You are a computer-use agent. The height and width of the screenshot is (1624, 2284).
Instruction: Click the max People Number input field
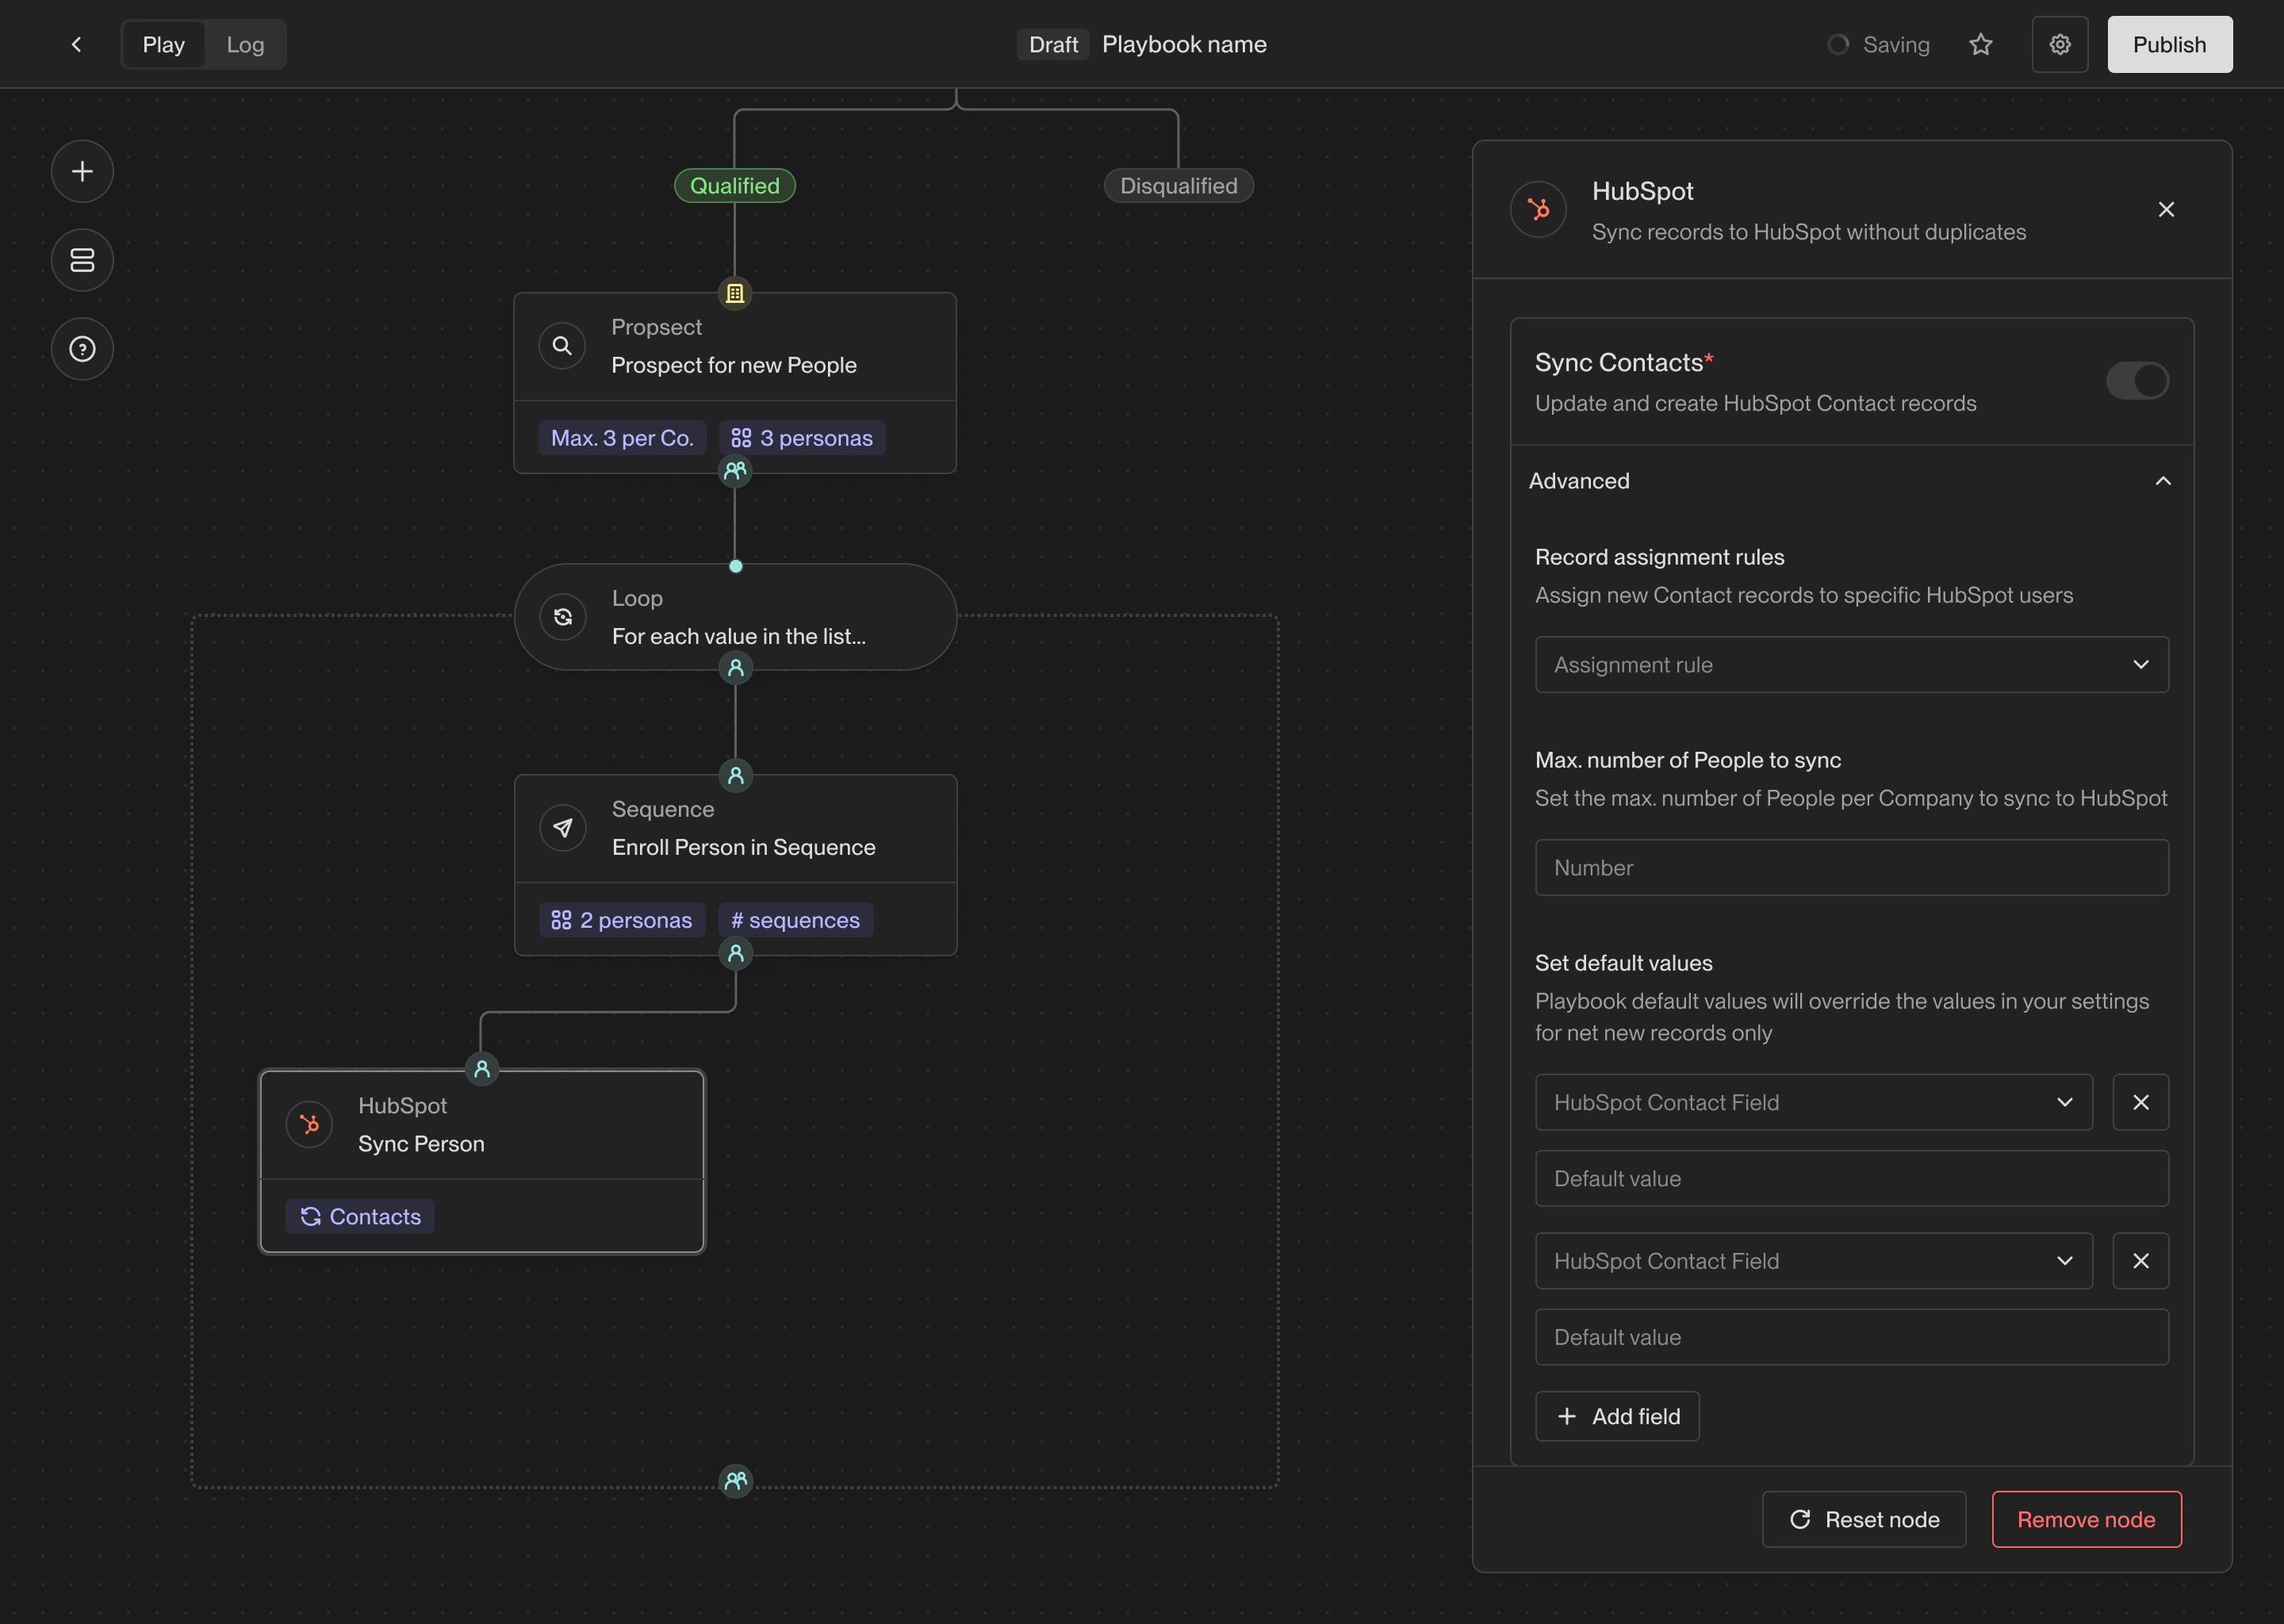pyautogui.click(x=1851, y=868)
